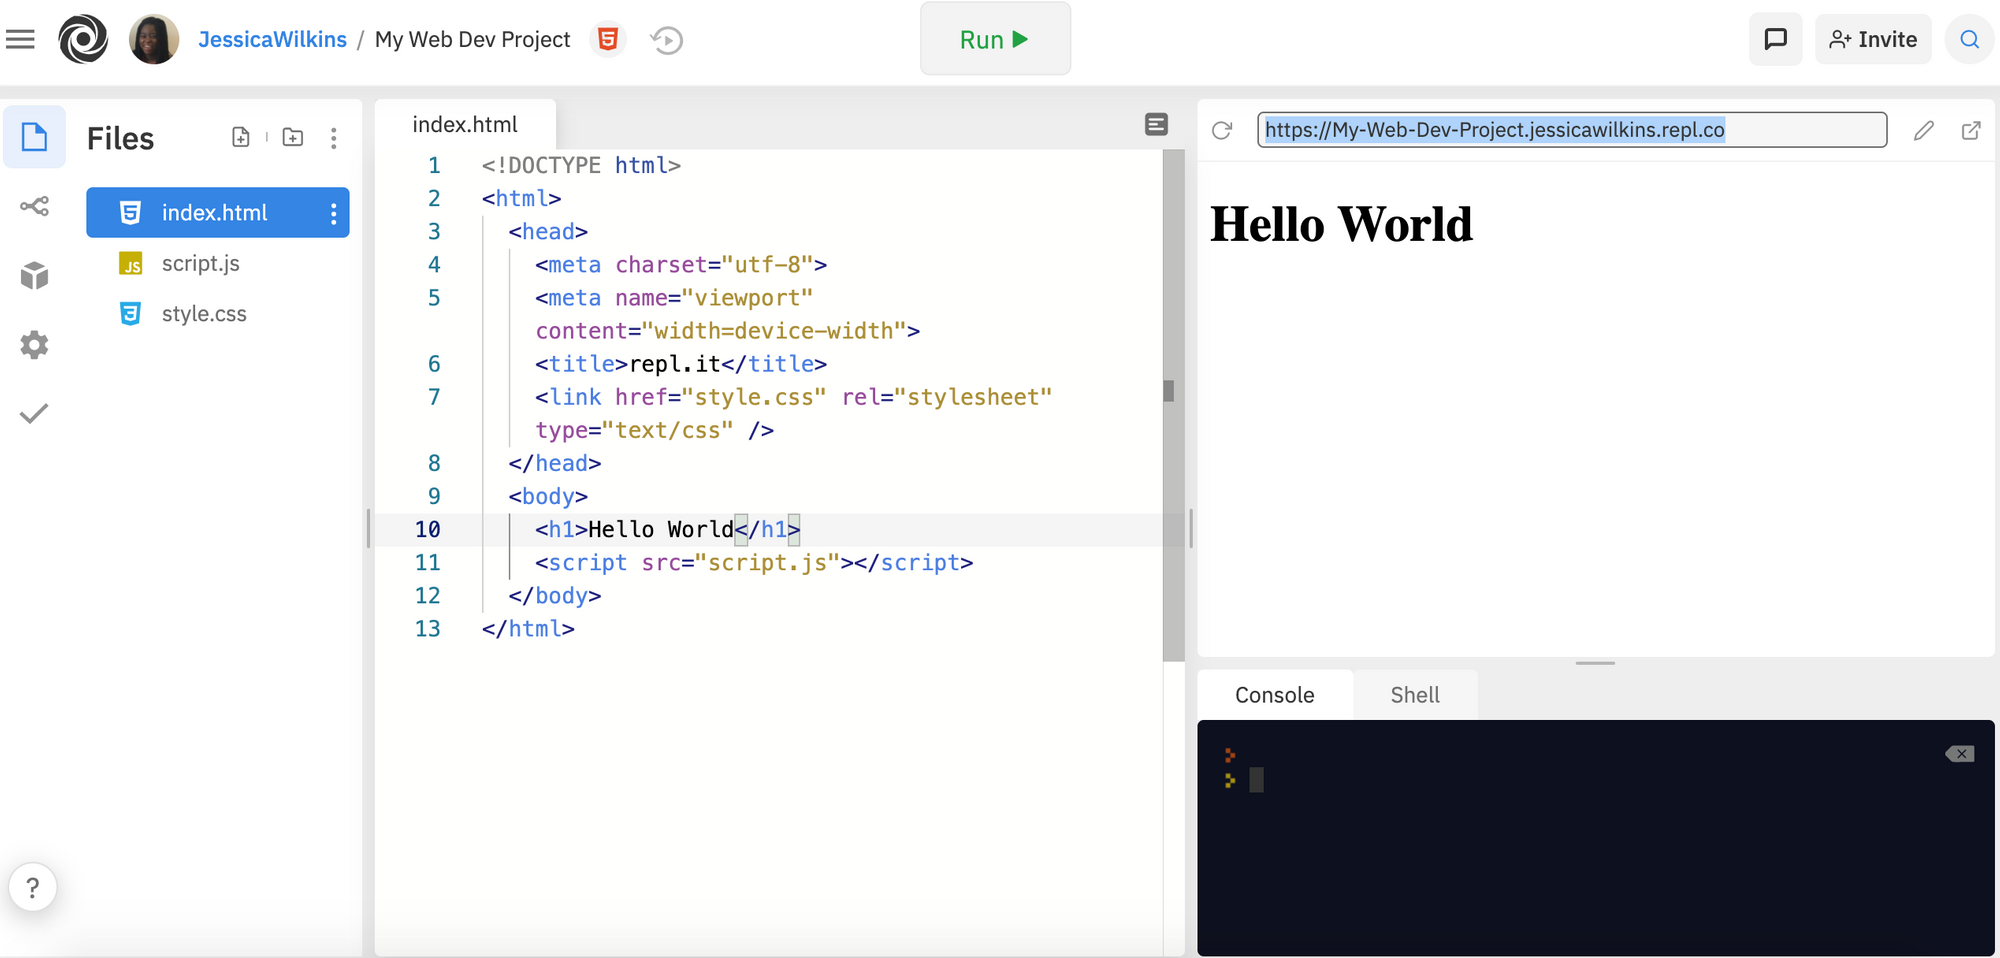Open the version history icon

(666, 40)
